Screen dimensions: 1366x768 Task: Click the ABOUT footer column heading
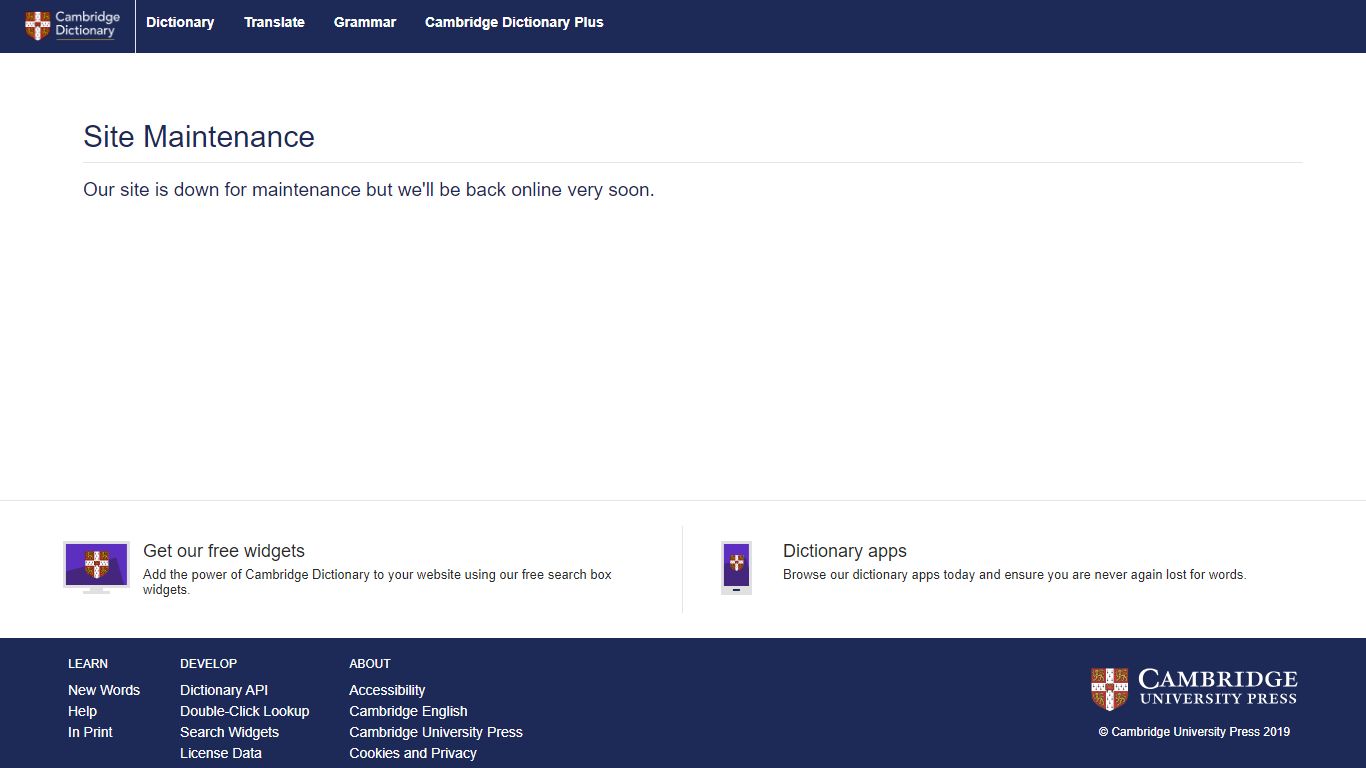370,664
